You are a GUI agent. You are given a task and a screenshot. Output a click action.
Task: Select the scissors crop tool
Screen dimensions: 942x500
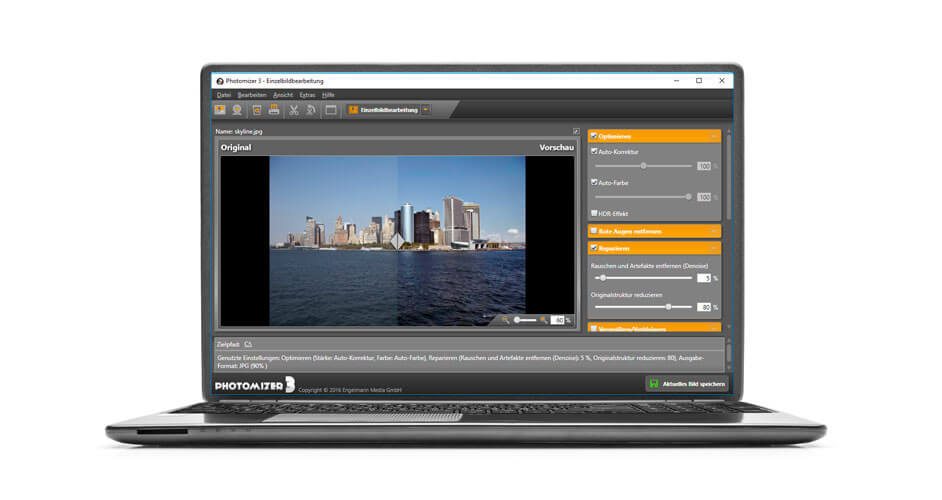click(x=294, y=110)
